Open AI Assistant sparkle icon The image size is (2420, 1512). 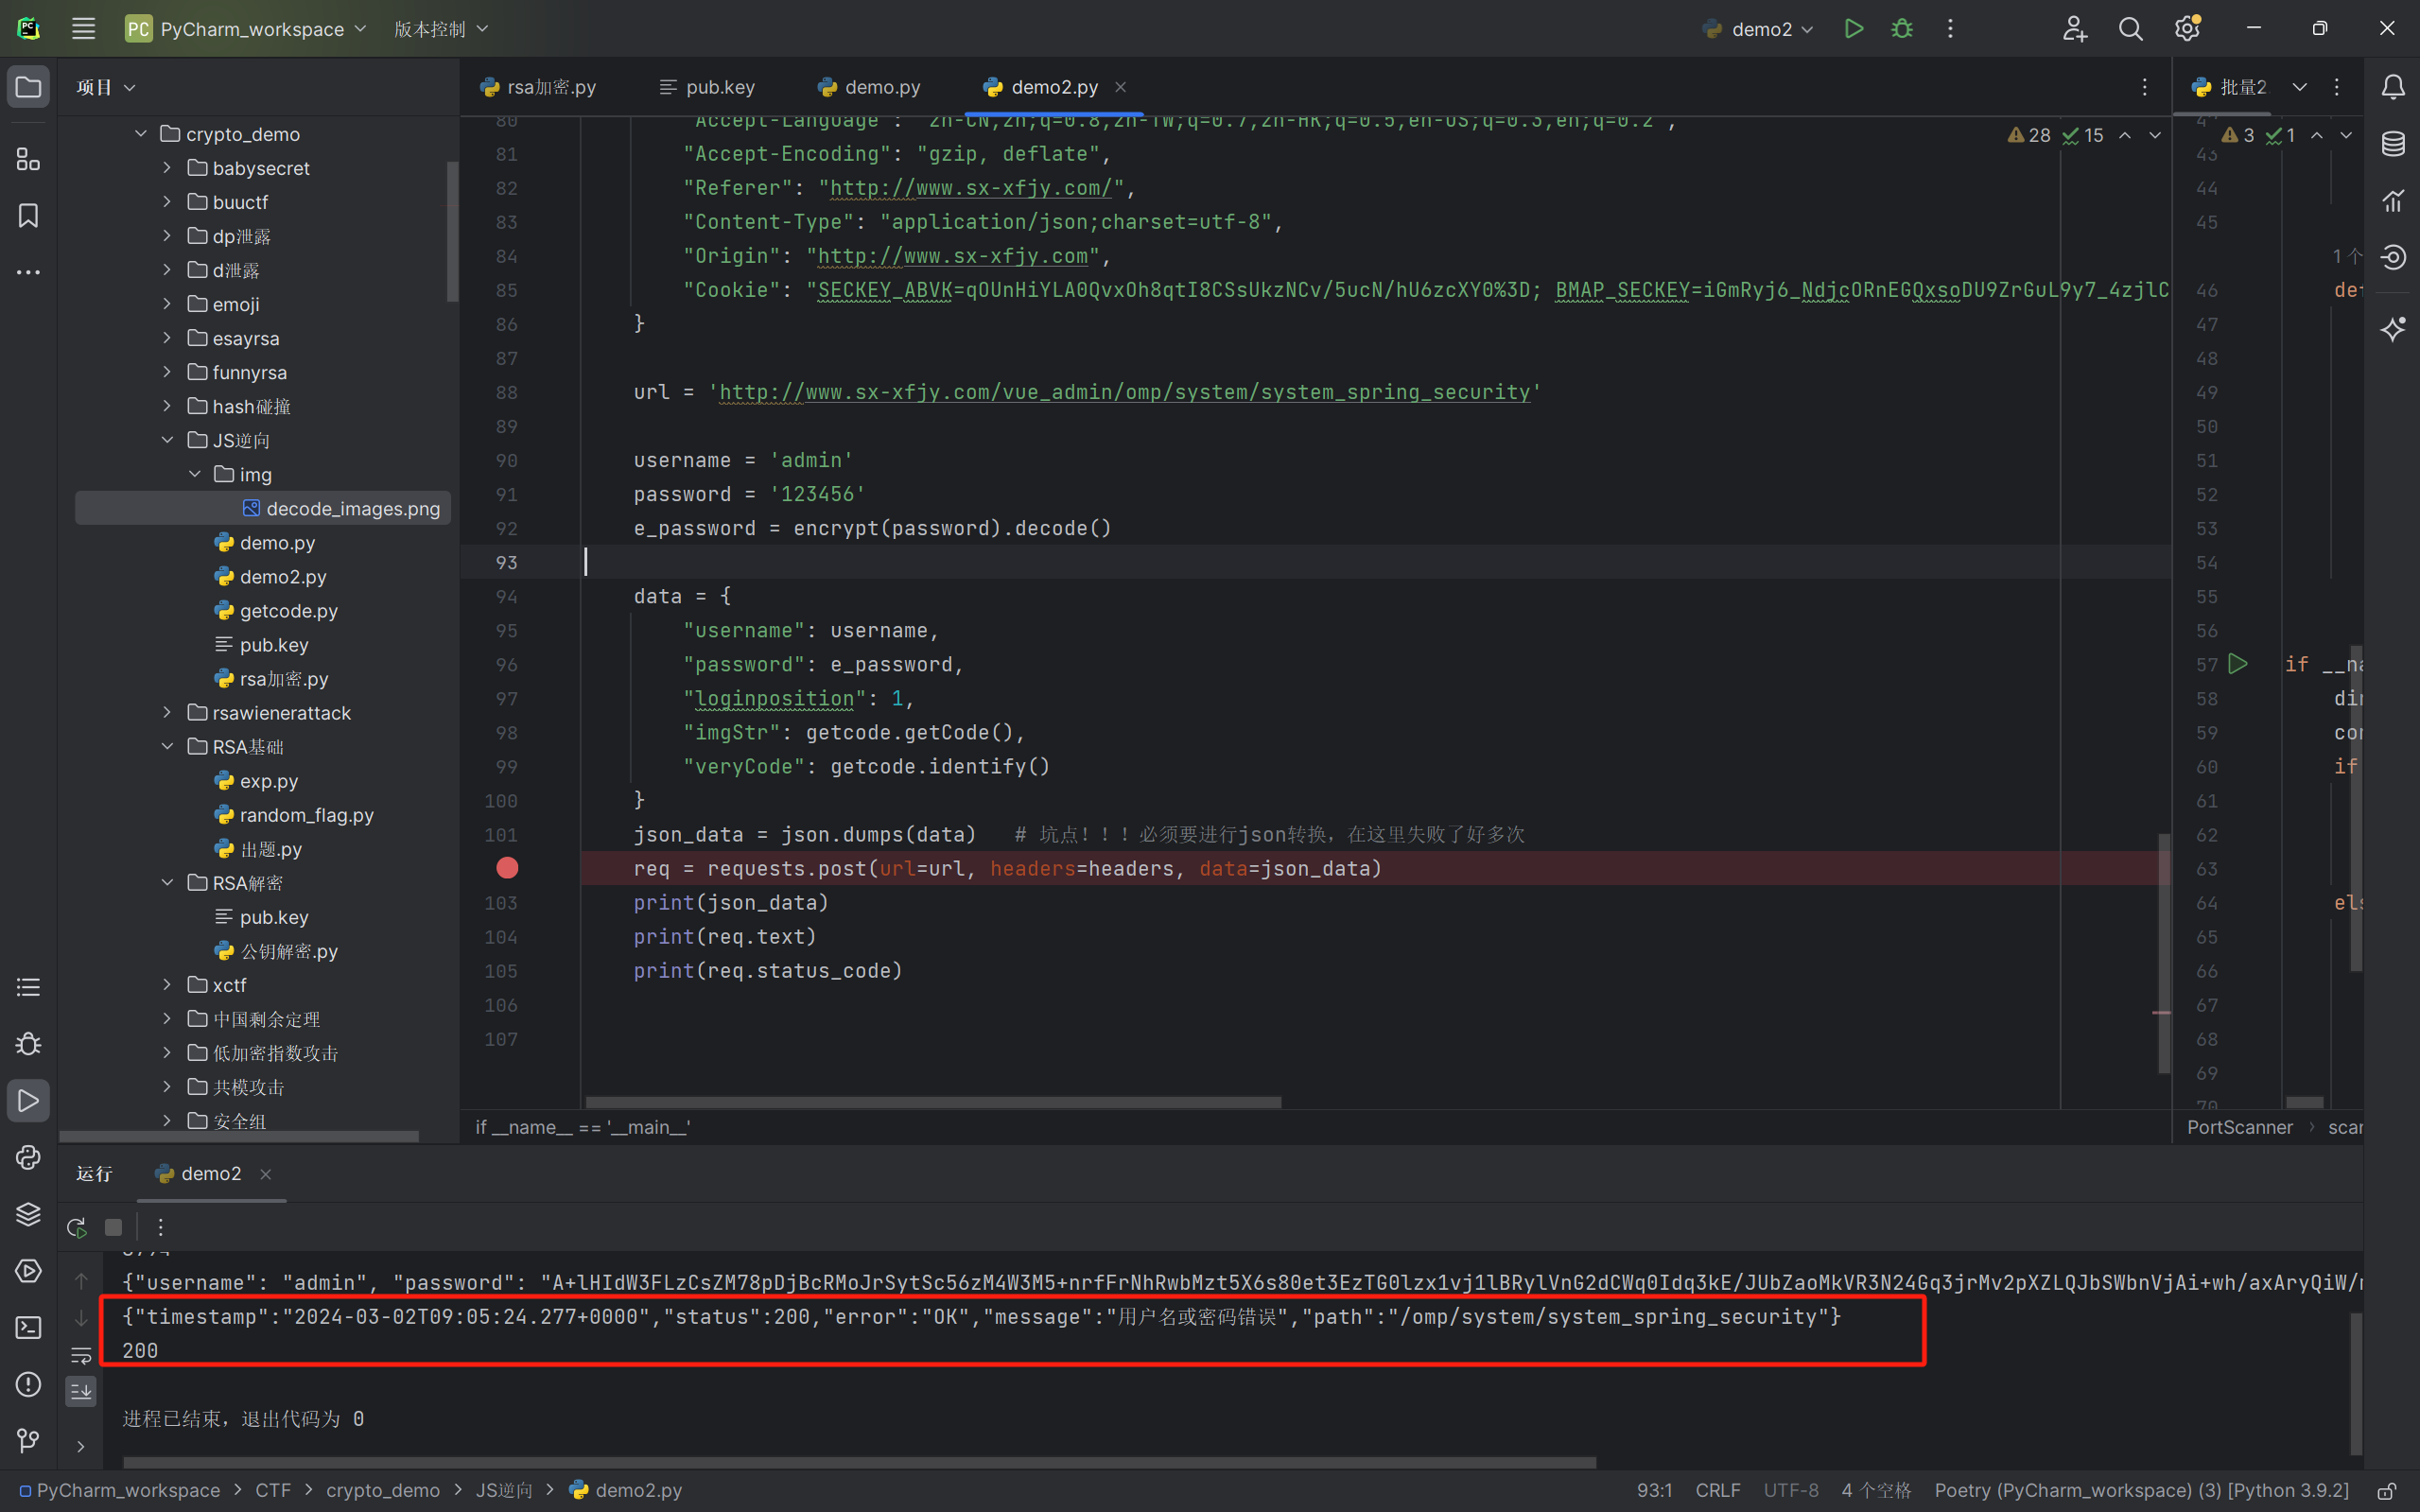click(2393, 329)
